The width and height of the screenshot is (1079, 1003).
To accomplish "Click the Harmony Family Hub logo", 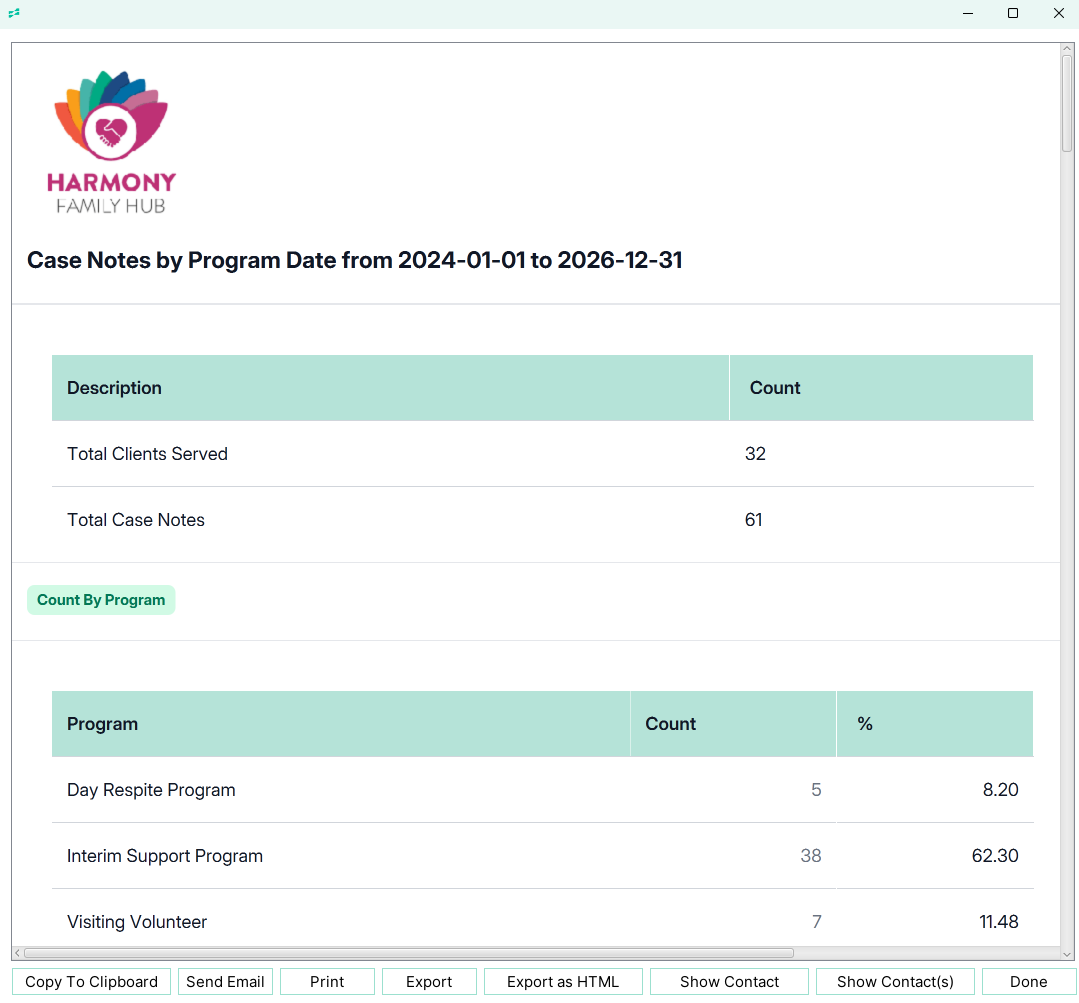I will [x=111, y=141].
